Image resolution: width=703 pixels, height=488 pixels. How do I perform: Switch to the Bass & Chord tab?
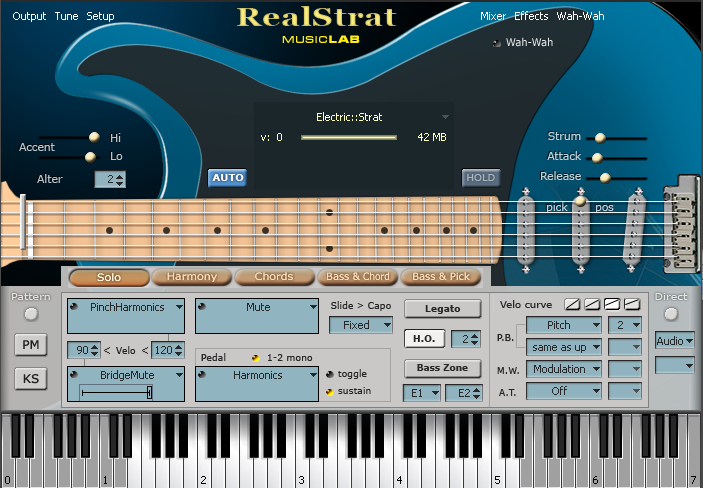pos(357,277)
